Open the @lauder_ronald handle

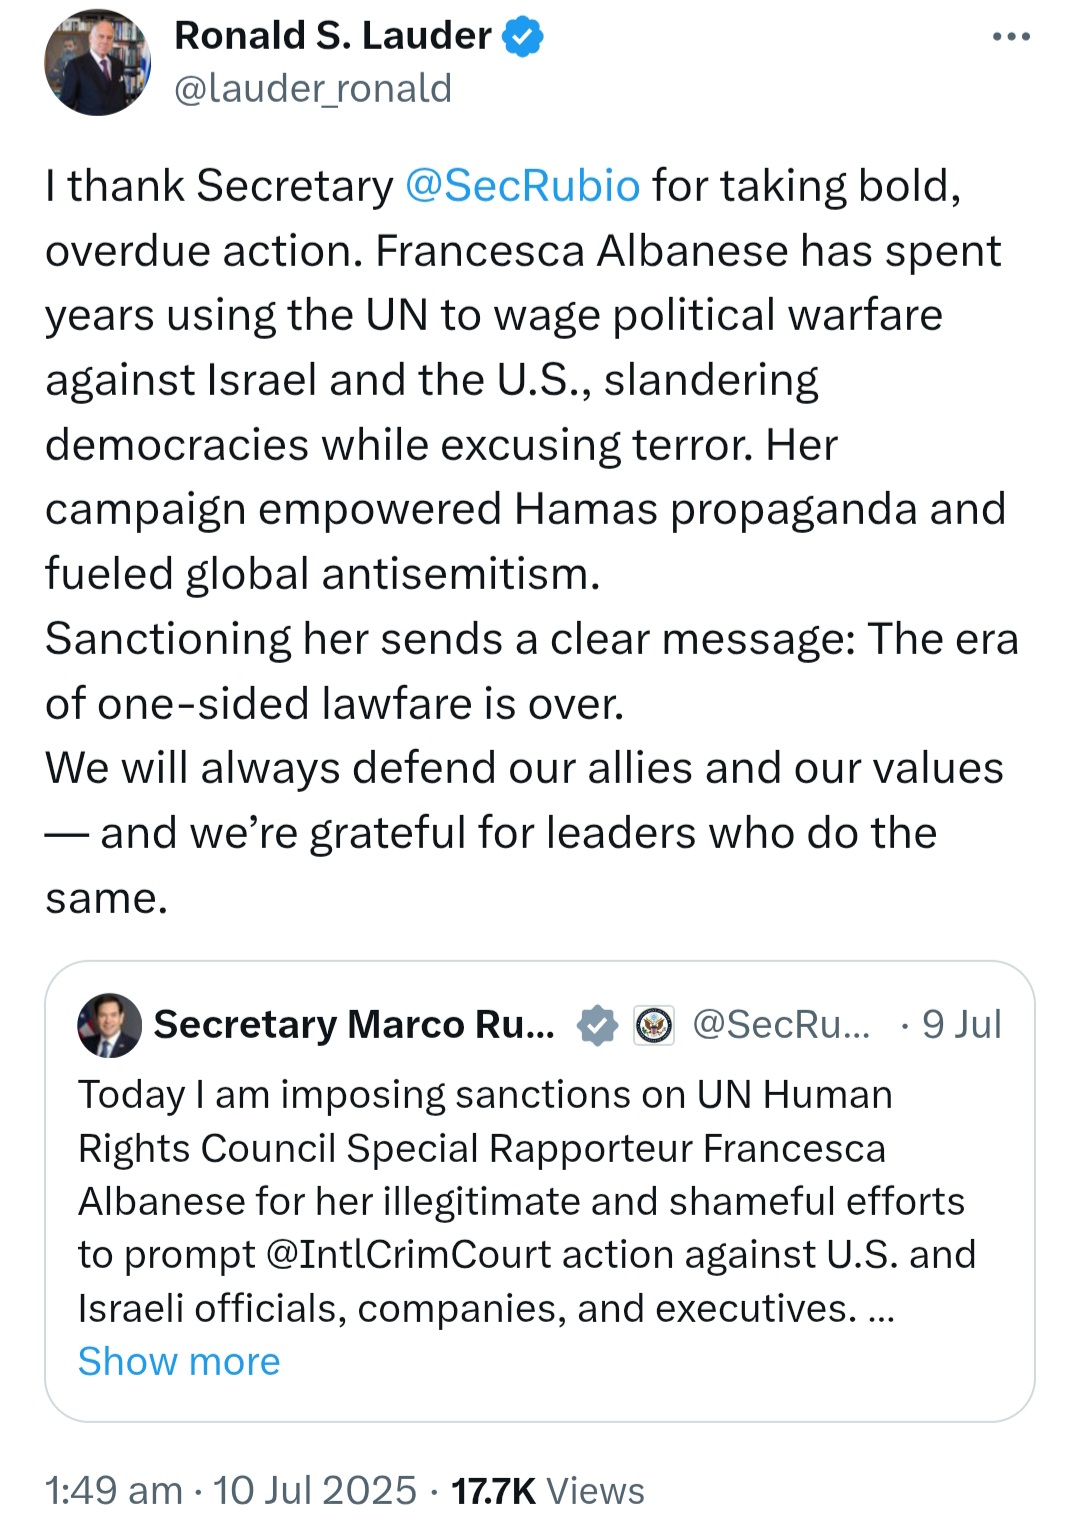[x=313, y=89]
